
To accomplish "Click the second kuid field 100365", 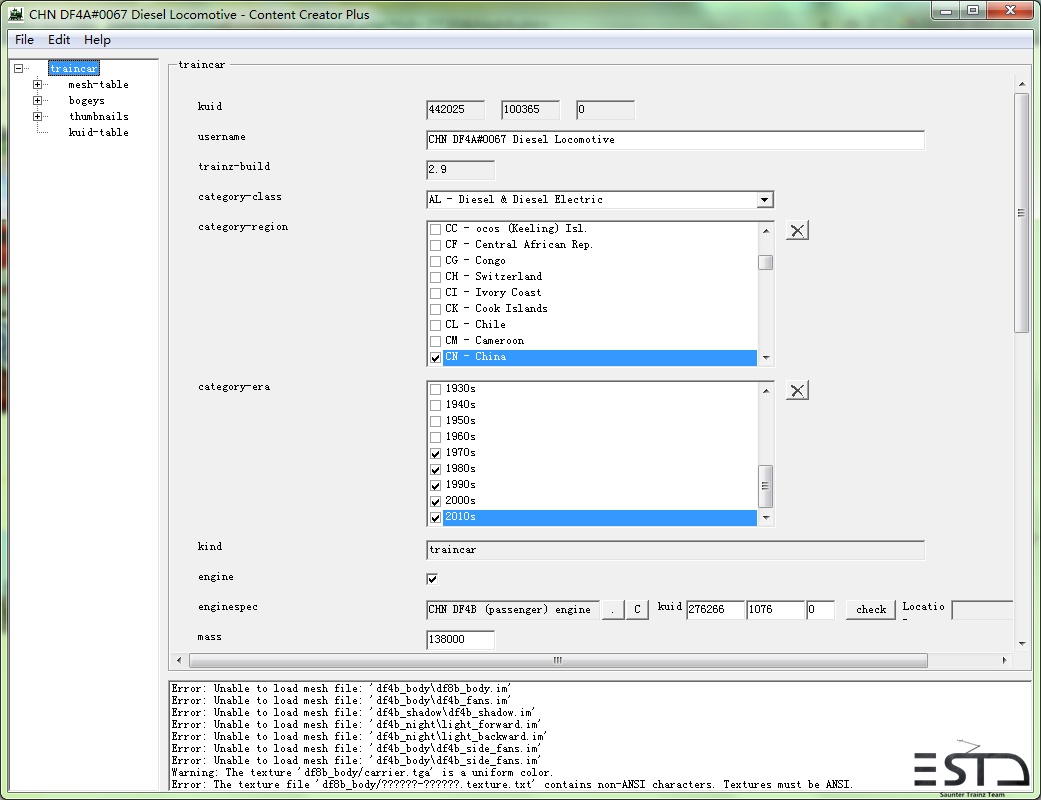I will click(530, 110).
